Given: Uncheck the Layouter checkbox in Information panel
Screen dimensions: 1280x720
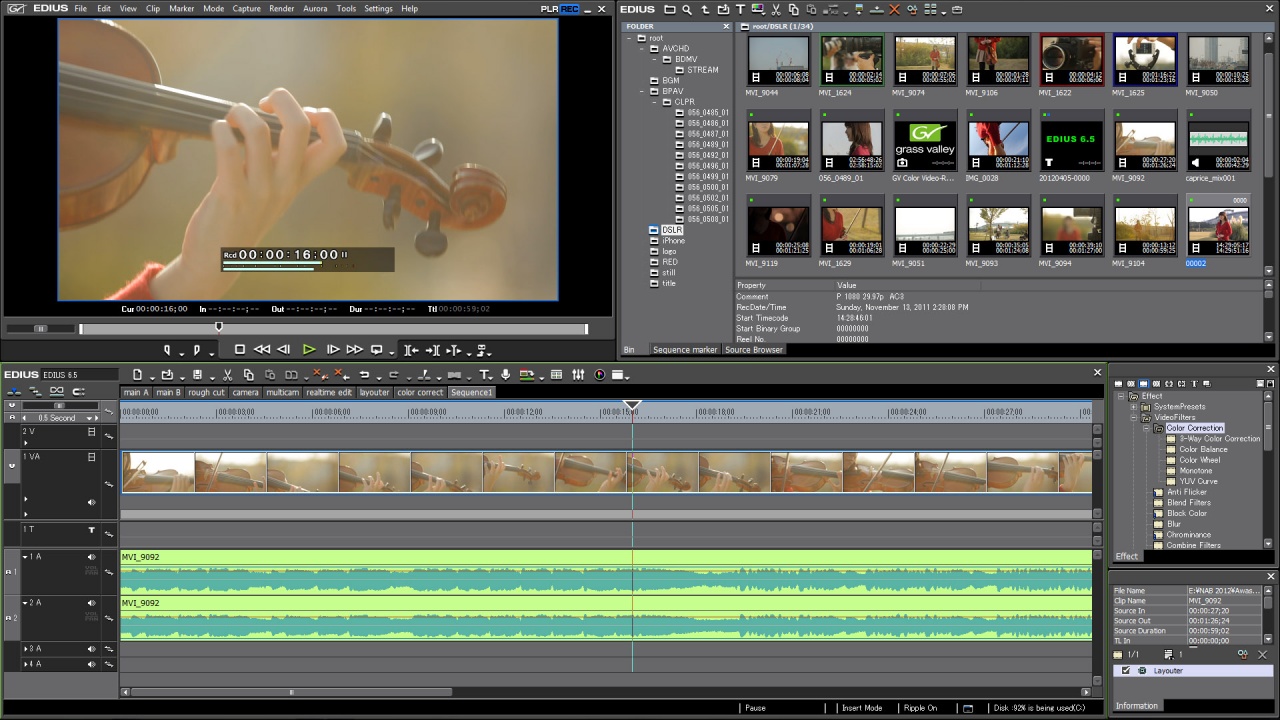Looking at the screenshot, I should coord(1126,671).
